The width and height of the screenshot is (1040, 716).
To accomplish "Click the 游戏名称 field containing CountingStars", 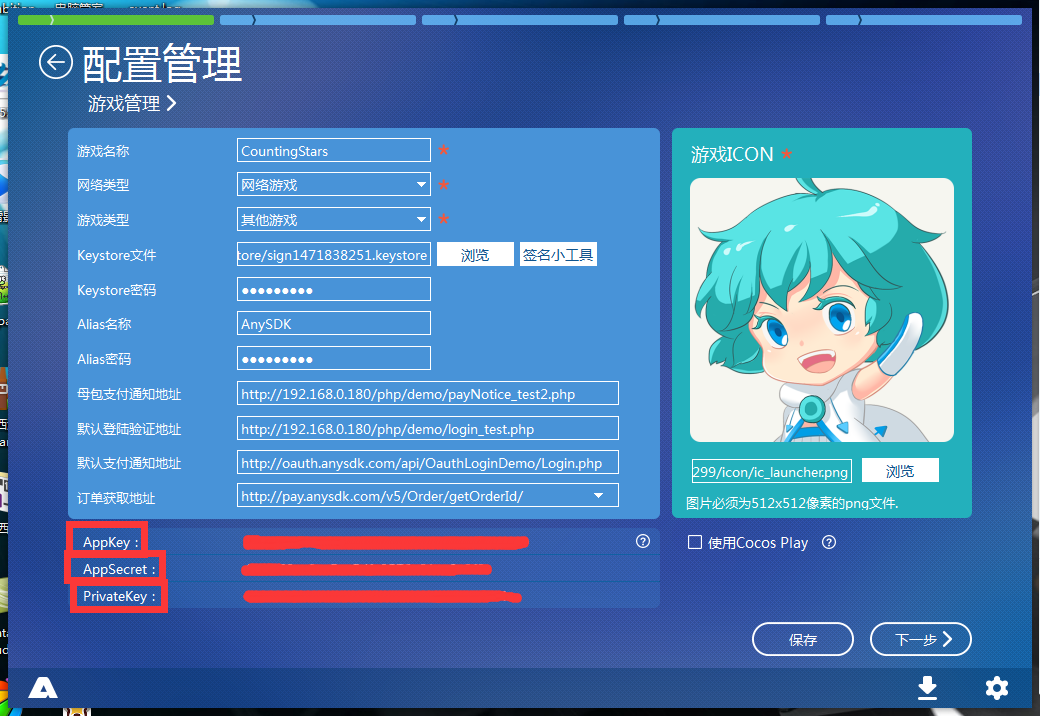I will point(334,150).
